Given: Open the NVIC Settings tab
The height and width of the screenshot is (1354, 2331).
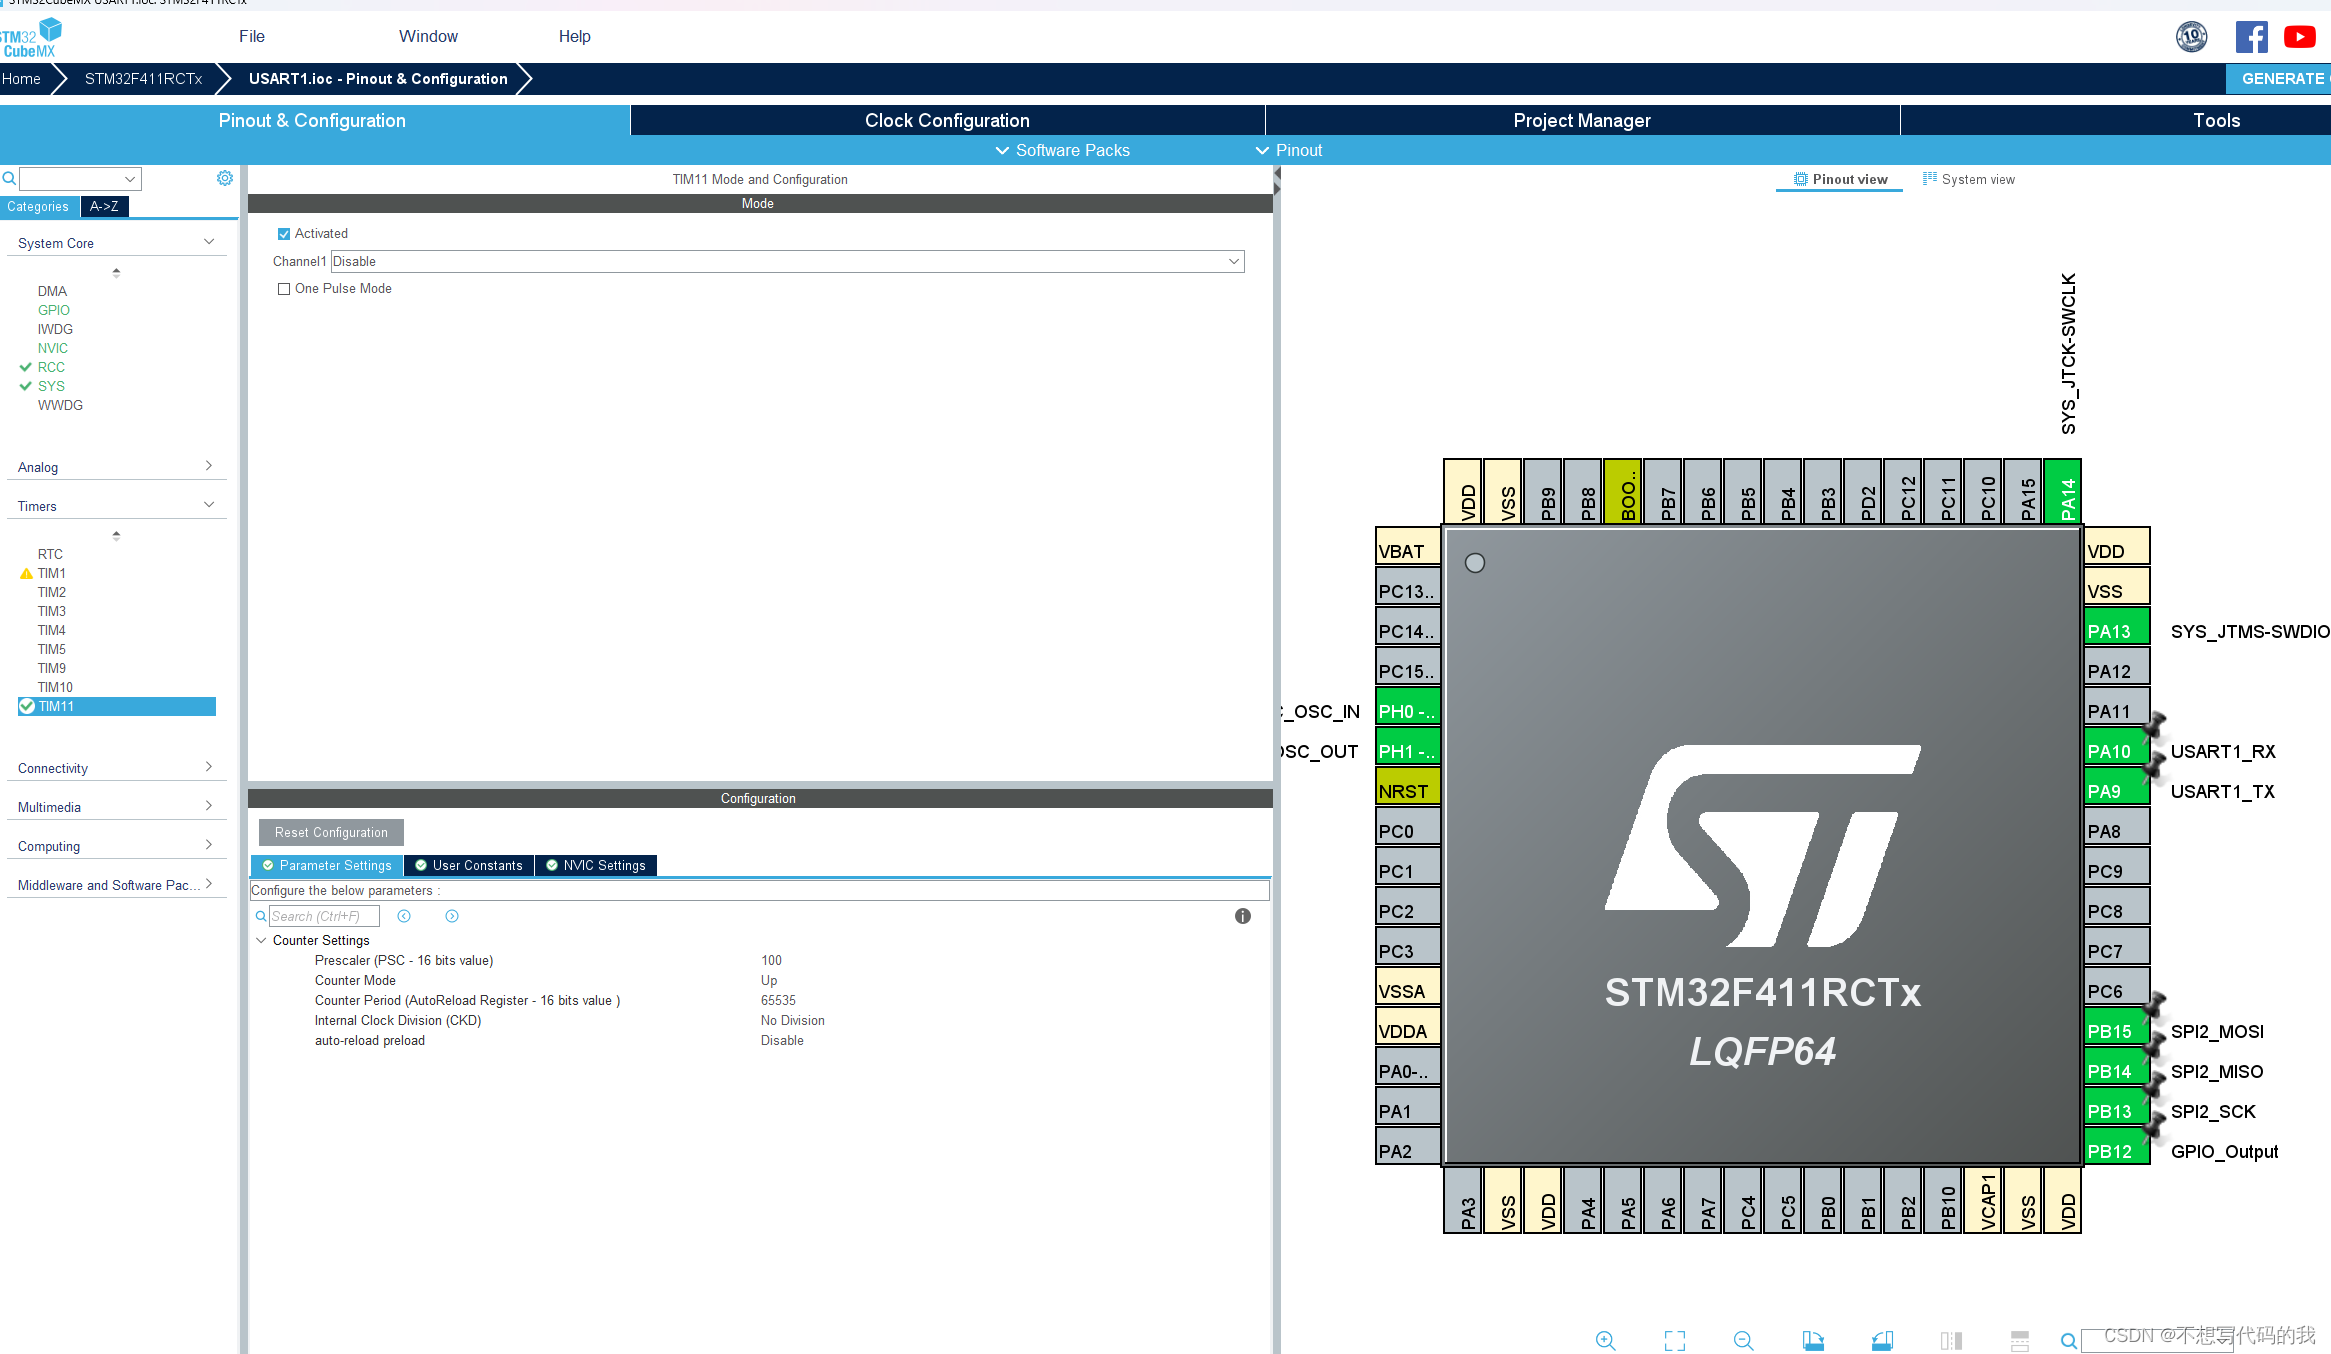Looking at the screenshot, I should point(596,866).
